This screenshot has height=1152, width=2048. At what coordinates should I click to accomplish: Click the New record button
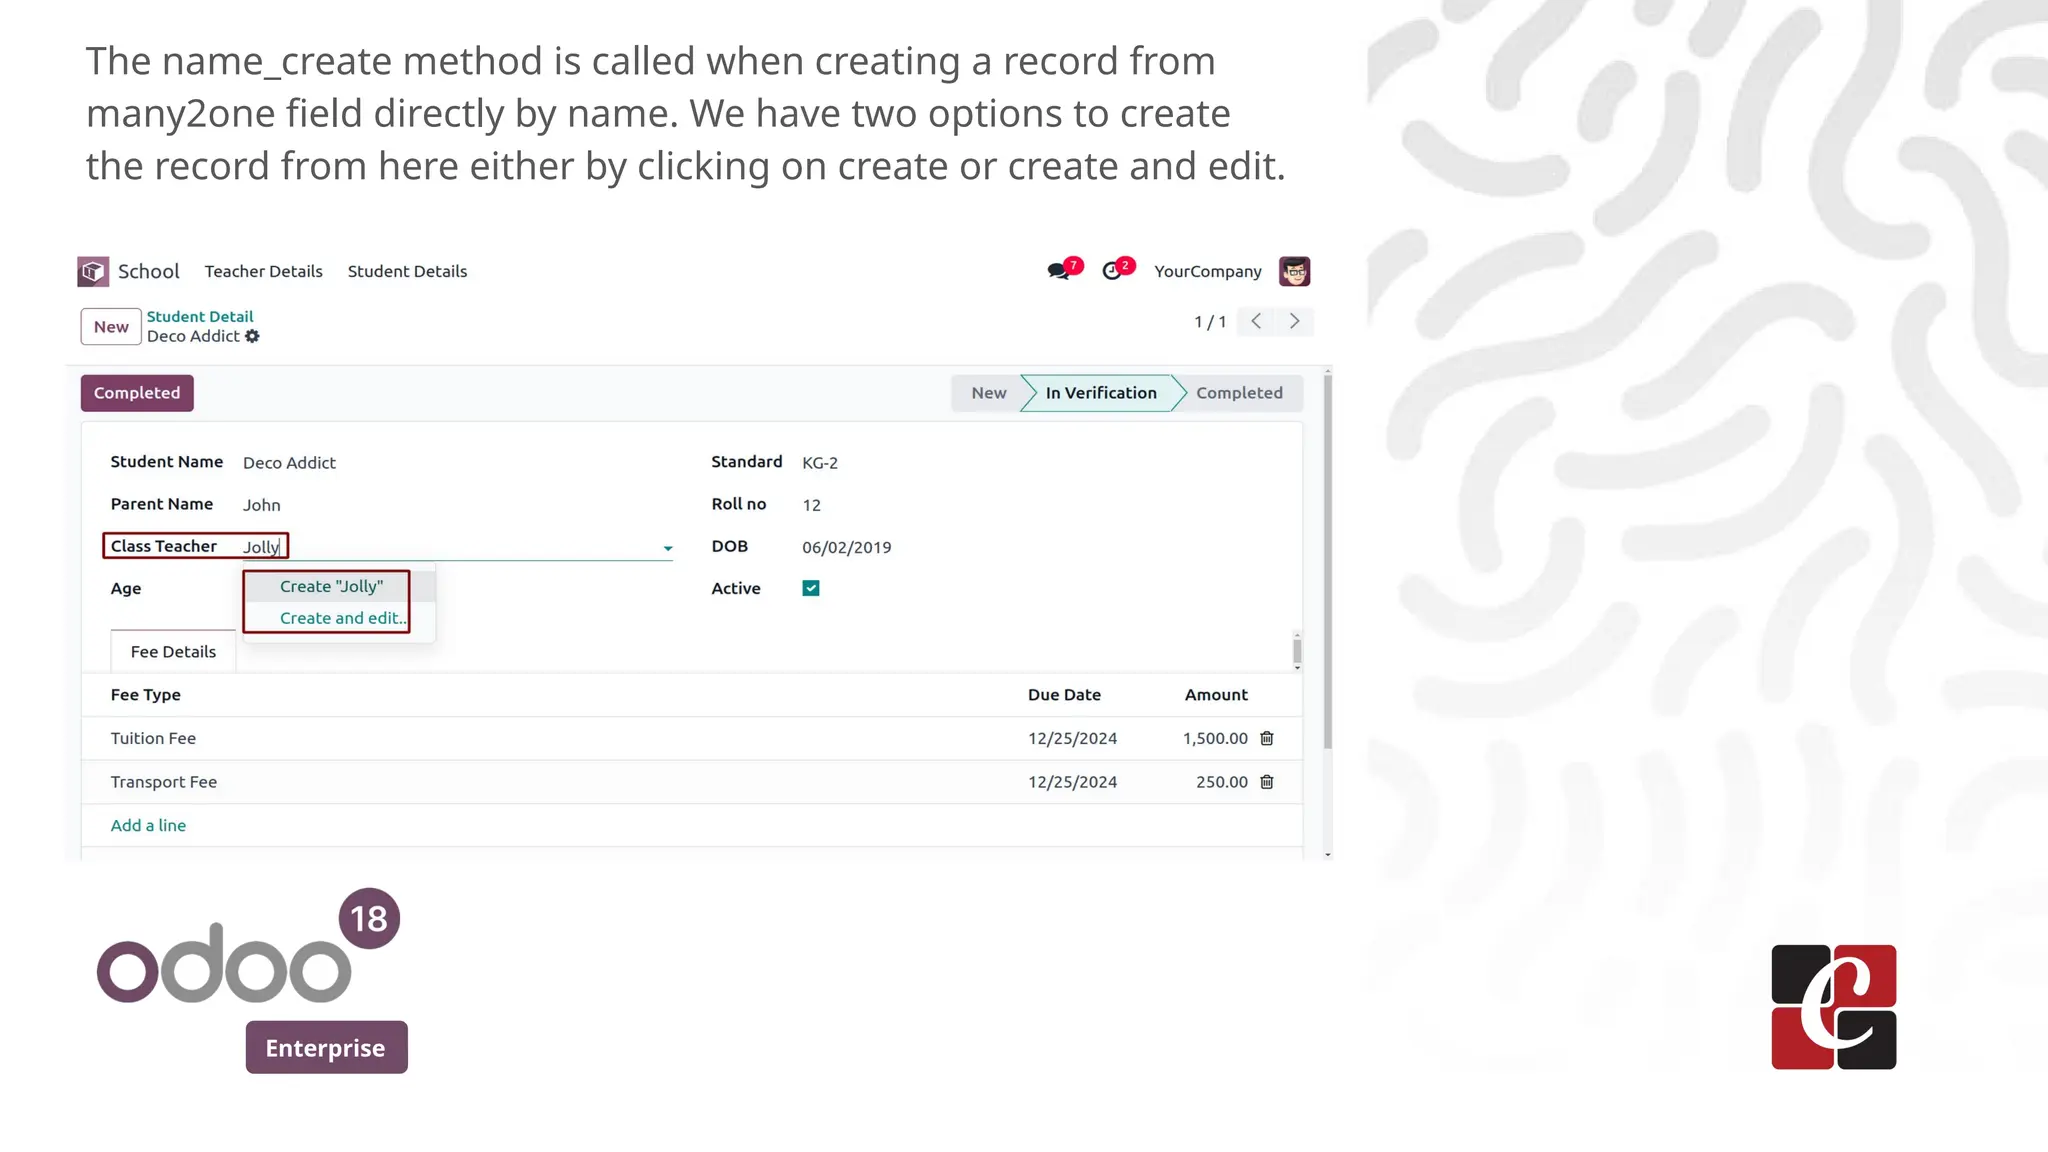(111, 327)
